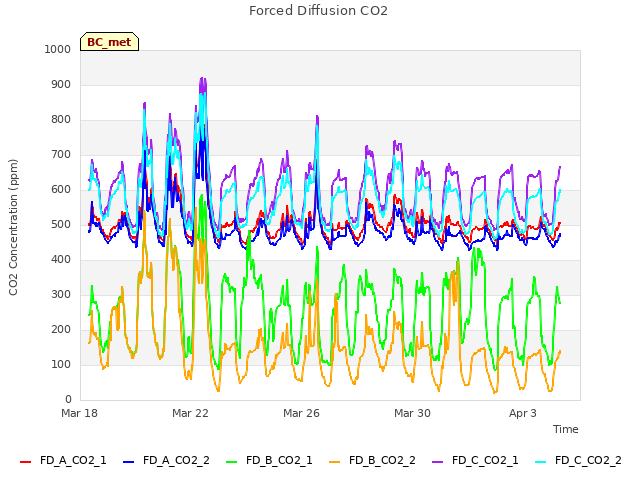Toggle the FD_A_CO2_1 legend entry
The height and width of the screenshot is (480, 640).
click(63, 460)
